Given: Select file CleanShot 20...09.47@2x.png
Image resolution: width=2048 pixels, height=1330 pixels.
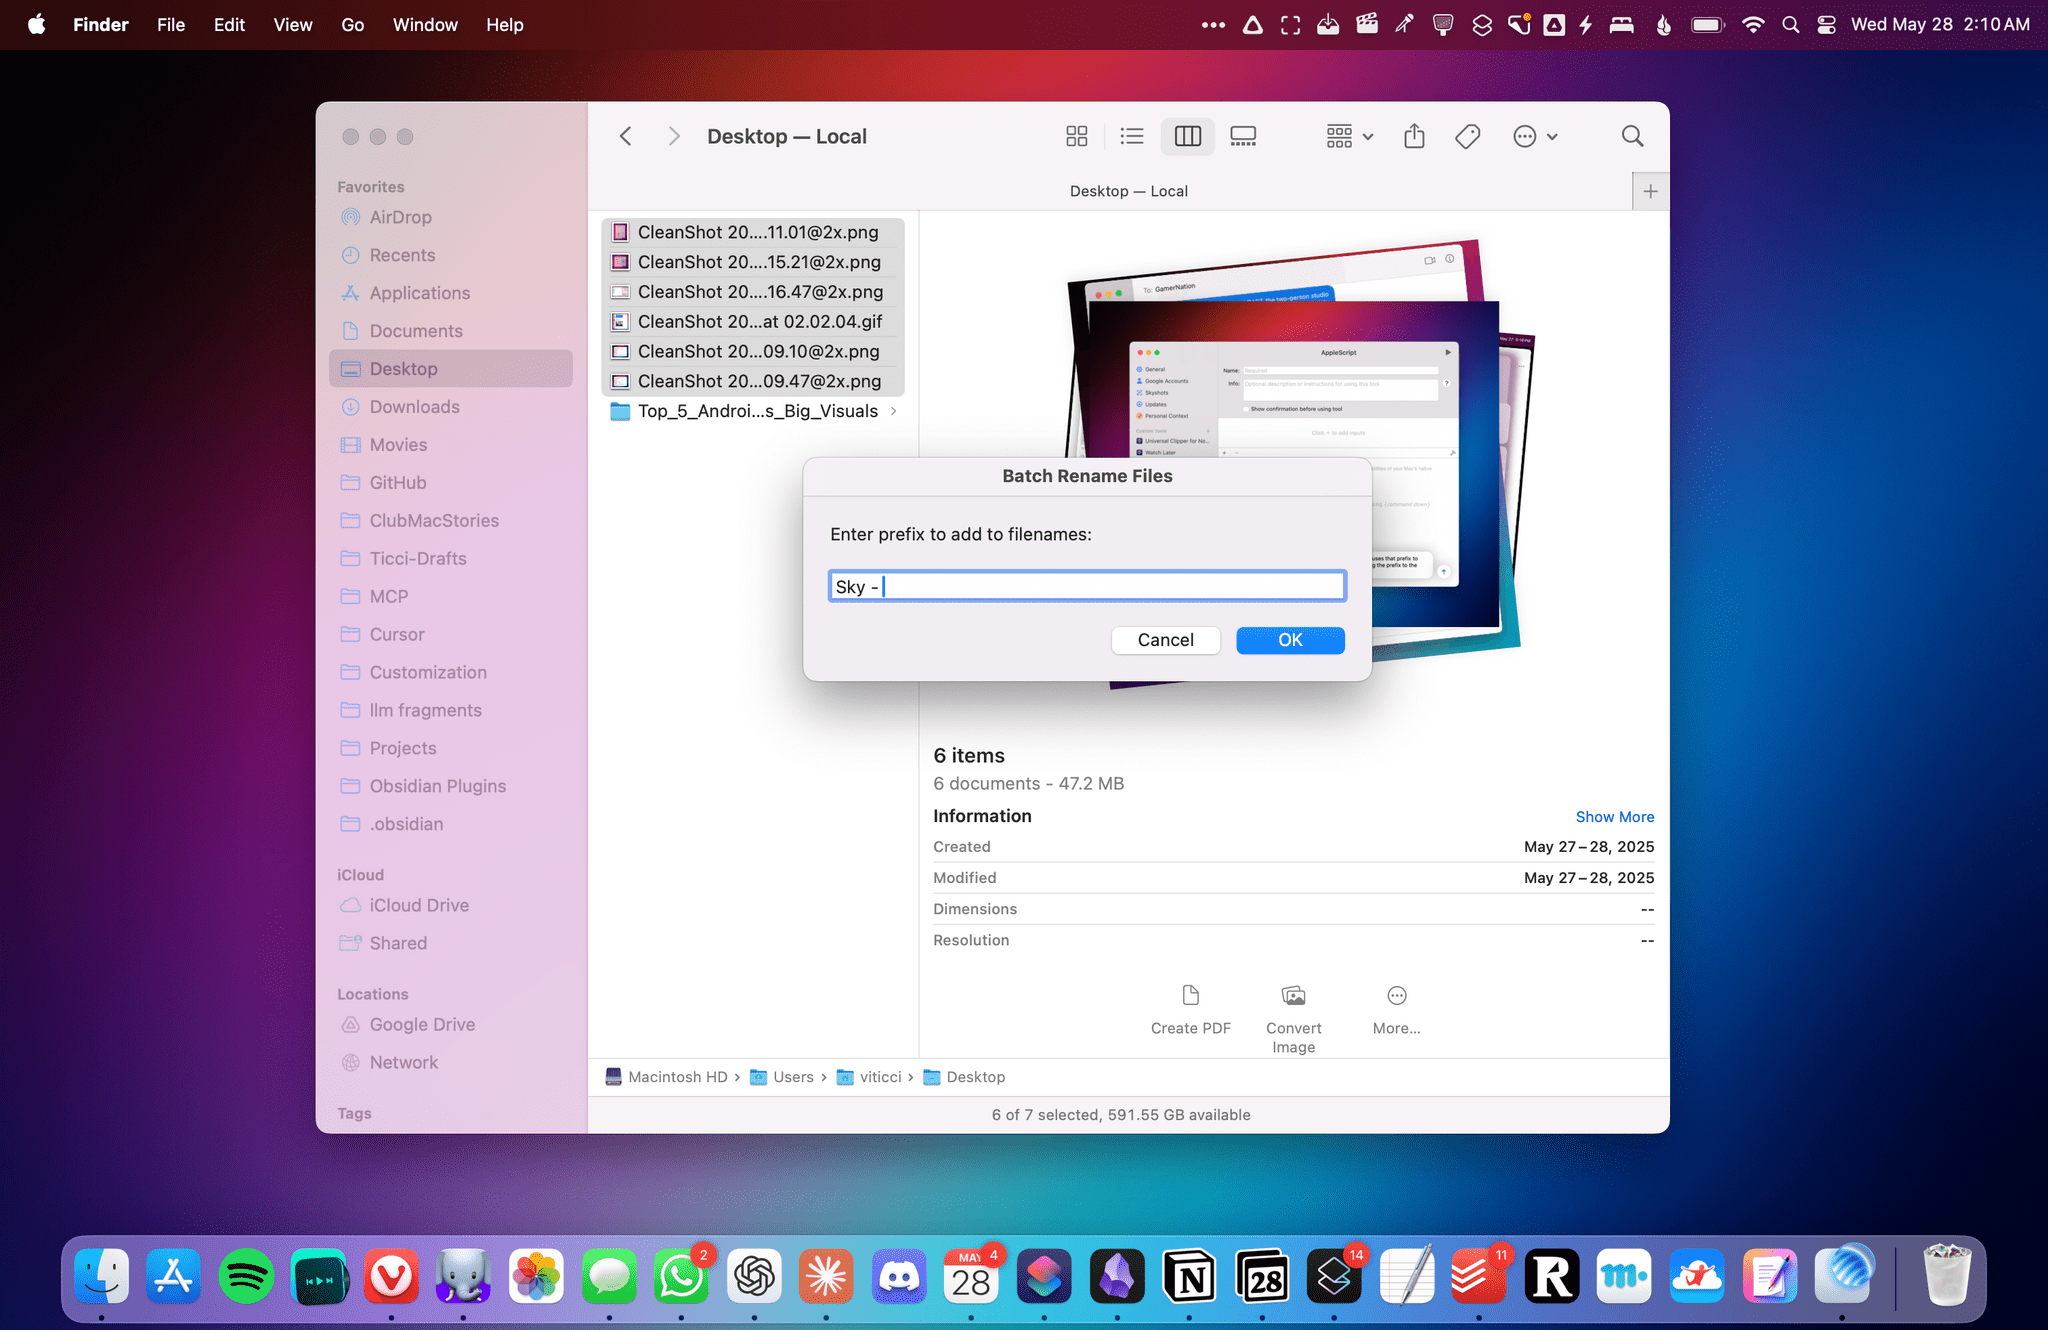Looking at the screenshot, I should pos(752,381).
